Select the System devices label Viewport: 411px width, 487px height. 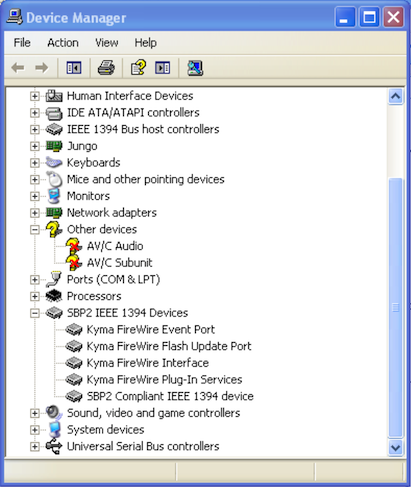click(x=105, y=429)
